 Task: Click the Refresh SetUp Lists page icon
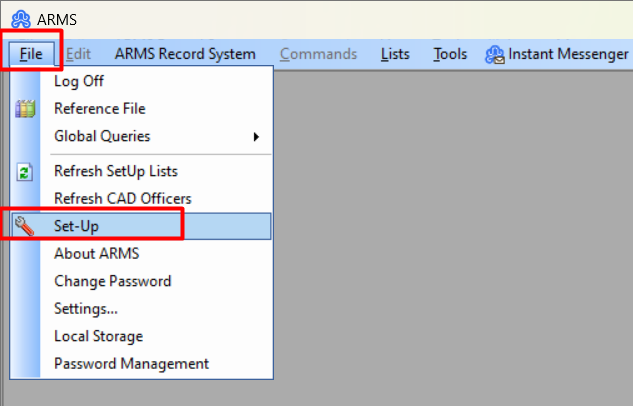(25, 172)
